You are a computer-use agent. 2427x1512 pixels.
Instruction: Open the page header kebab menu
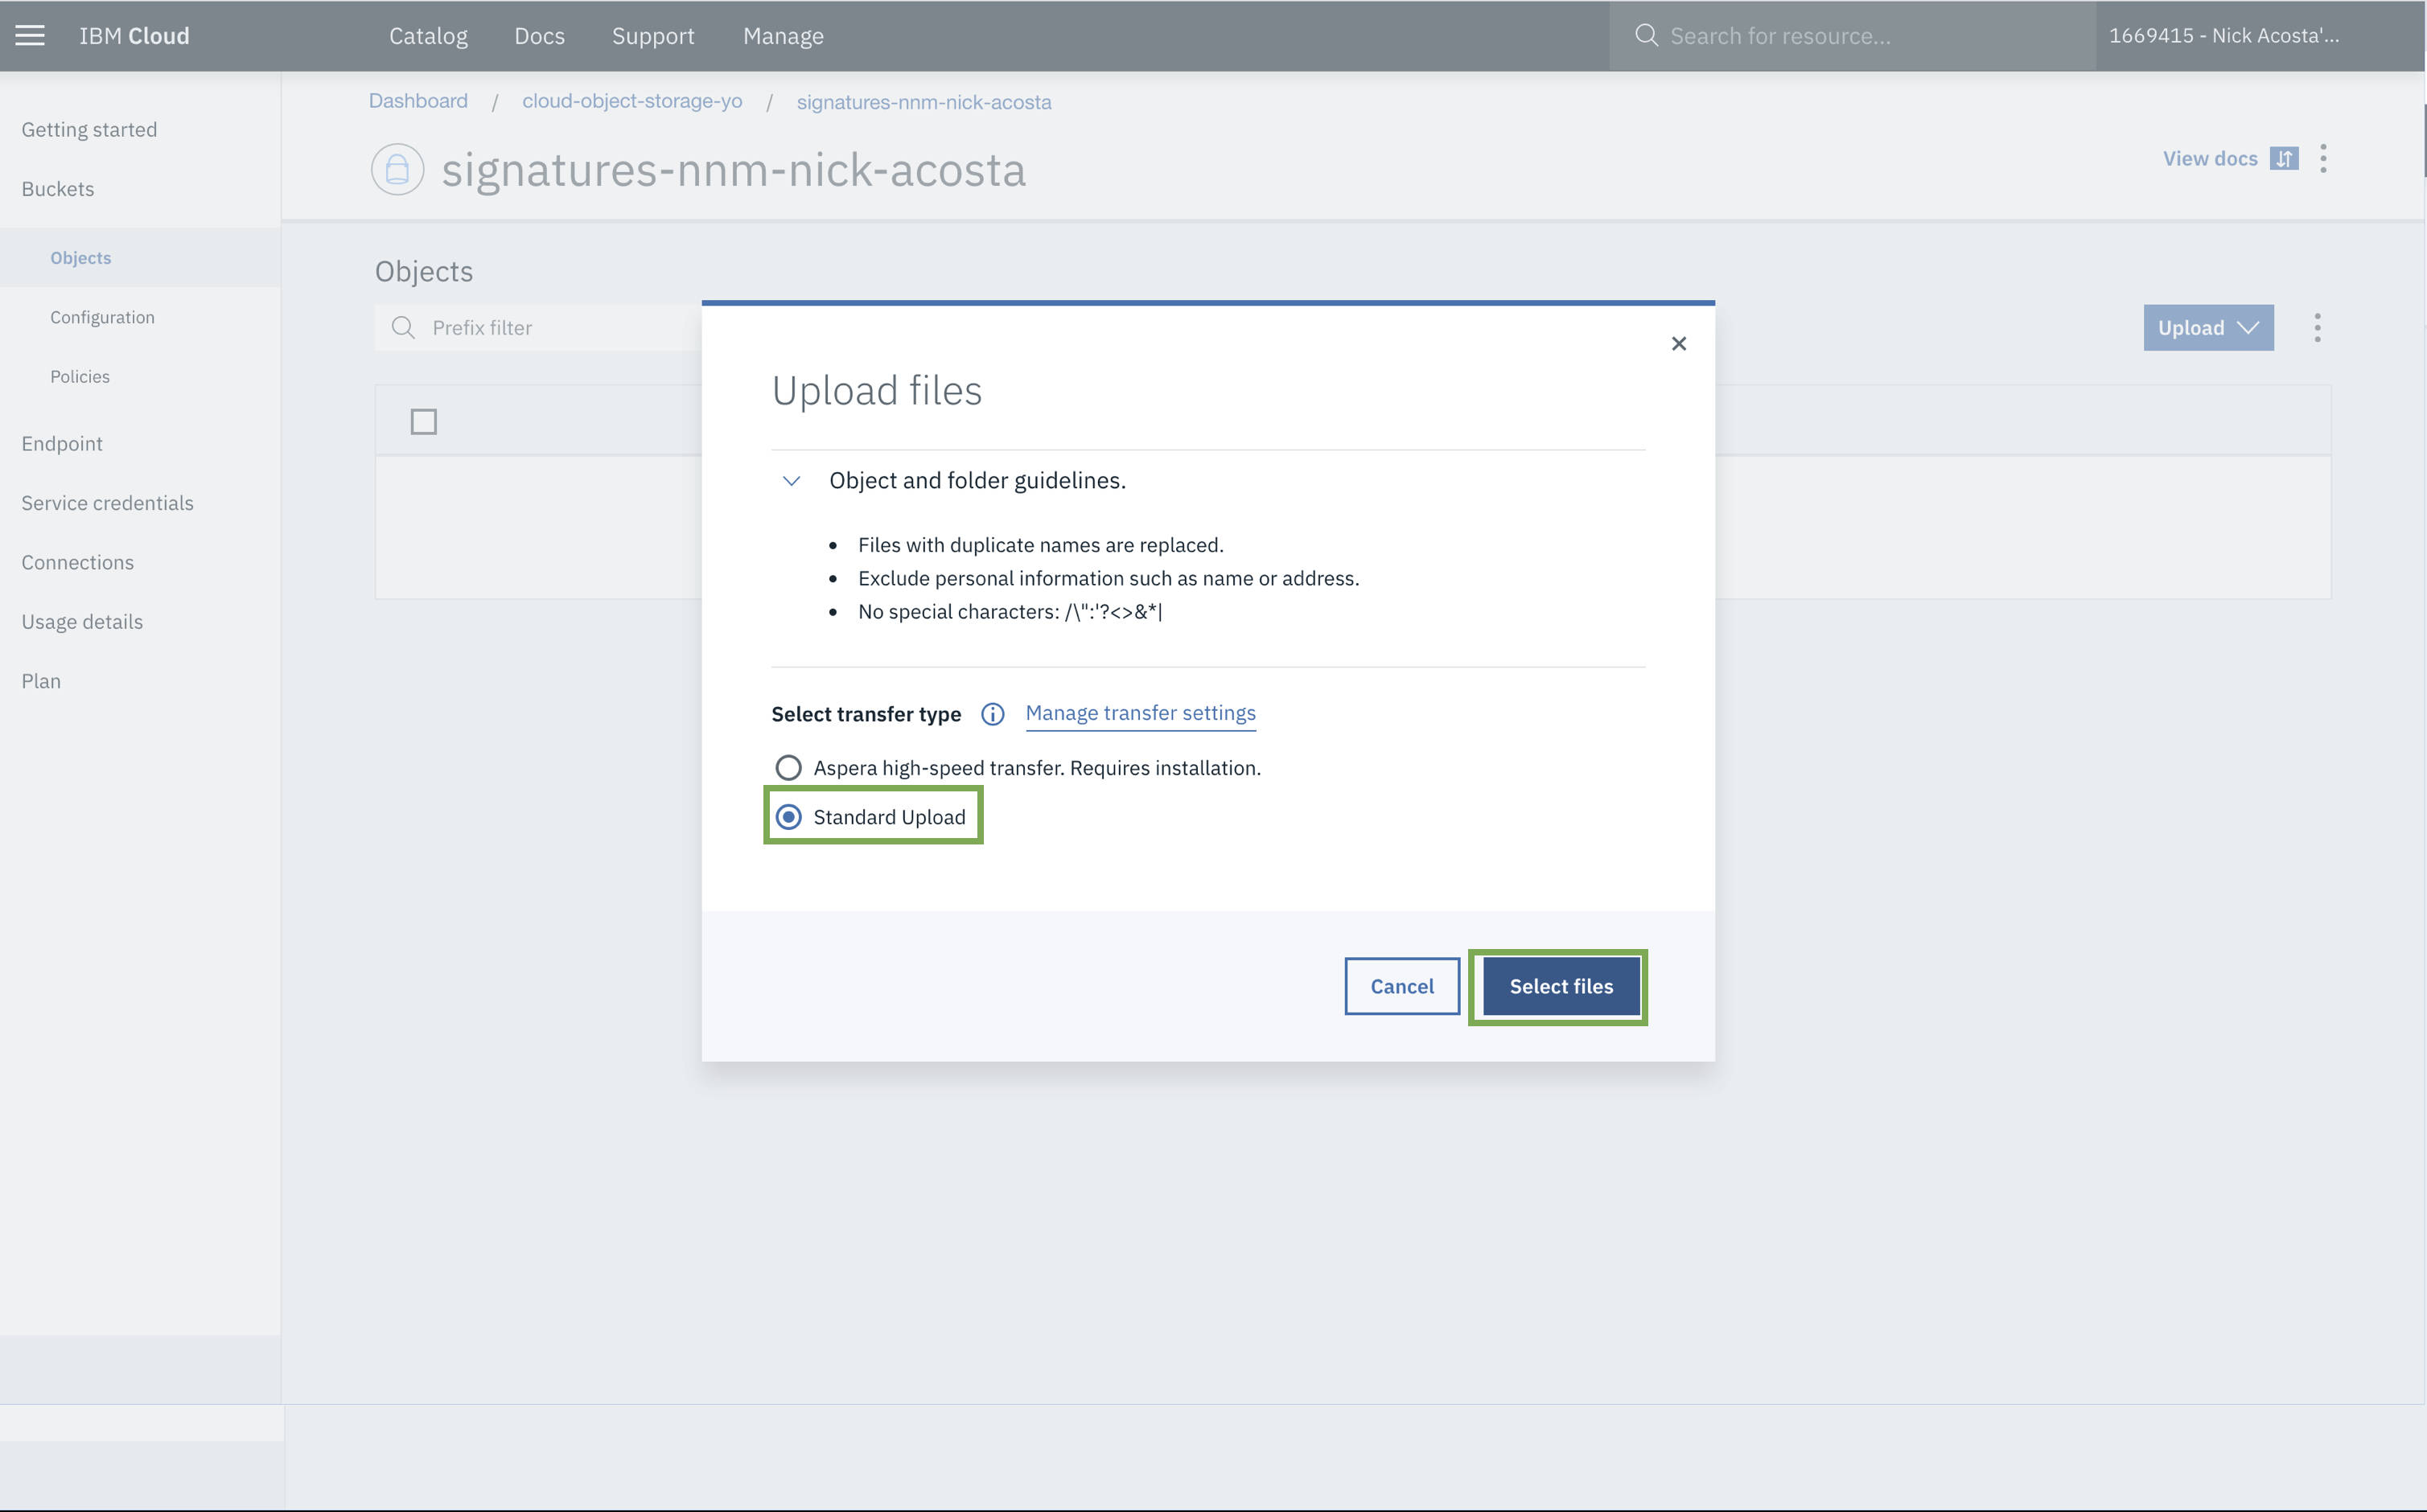2323,159
